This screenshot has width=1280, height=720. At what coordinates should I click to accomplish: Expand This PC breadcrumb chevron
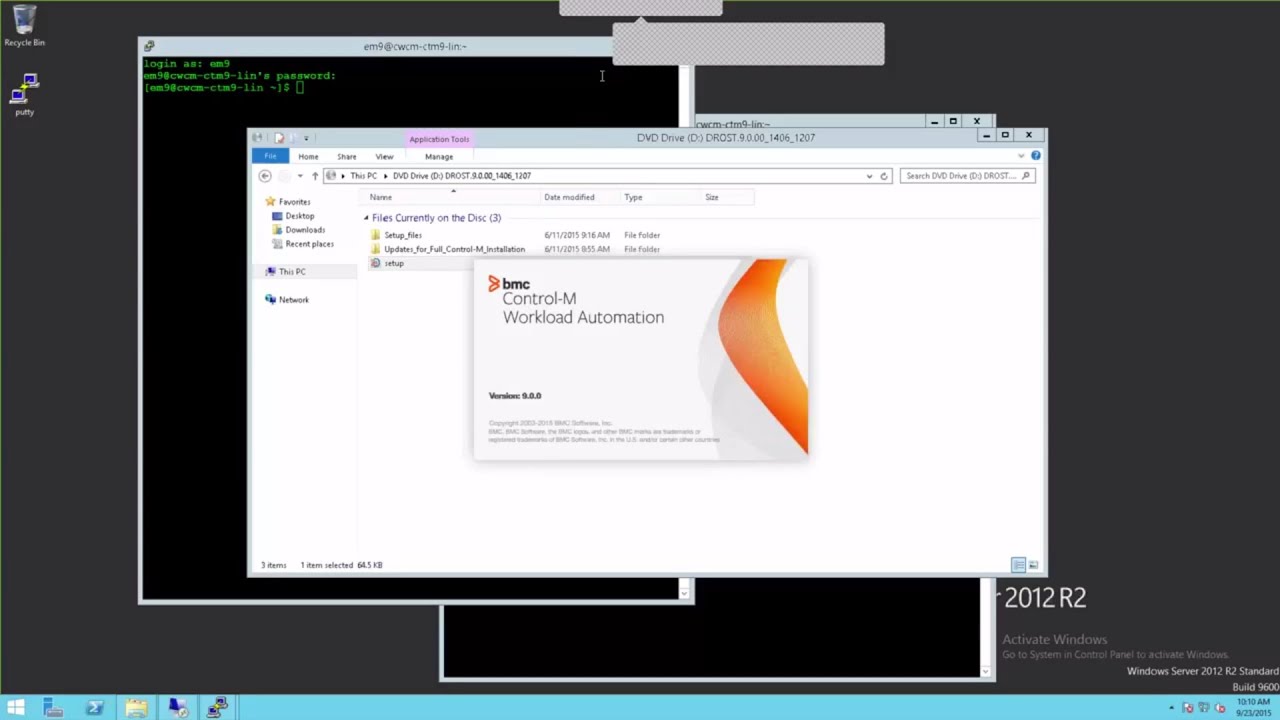point(385,176)
